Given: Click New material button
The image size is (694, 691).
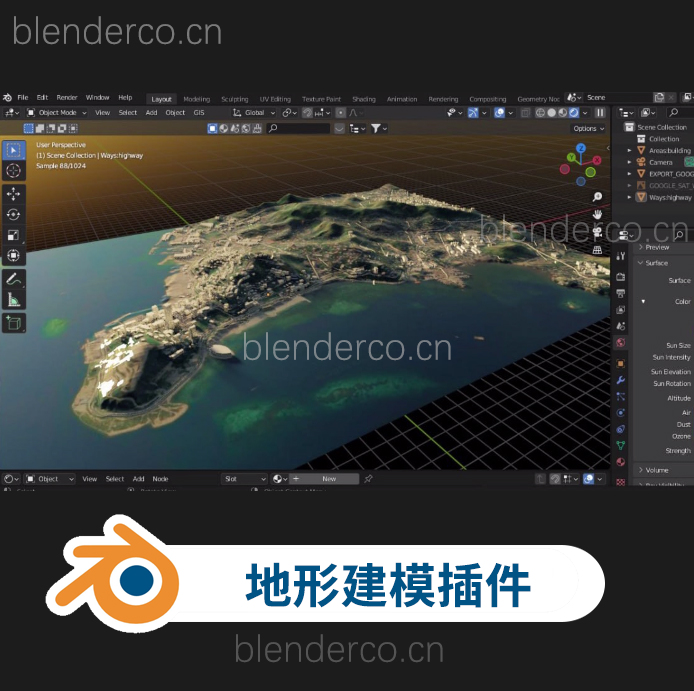Looking at the screenshot, I should [325, 479].
